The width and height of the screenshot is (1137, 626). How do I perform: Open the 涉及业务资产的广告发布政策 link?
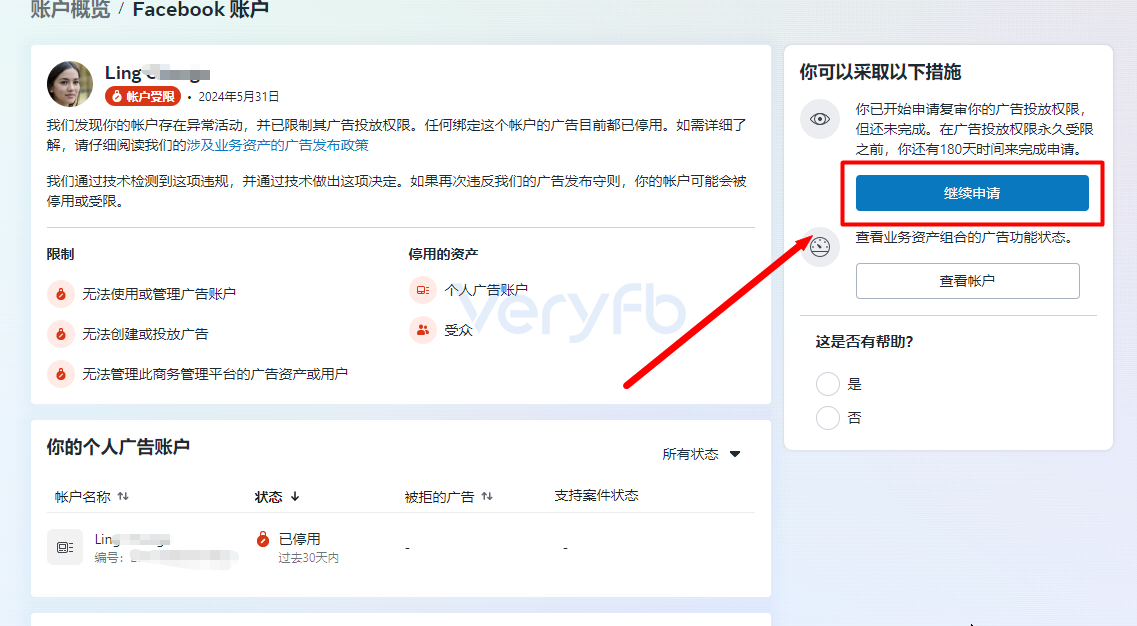[278, 145]
